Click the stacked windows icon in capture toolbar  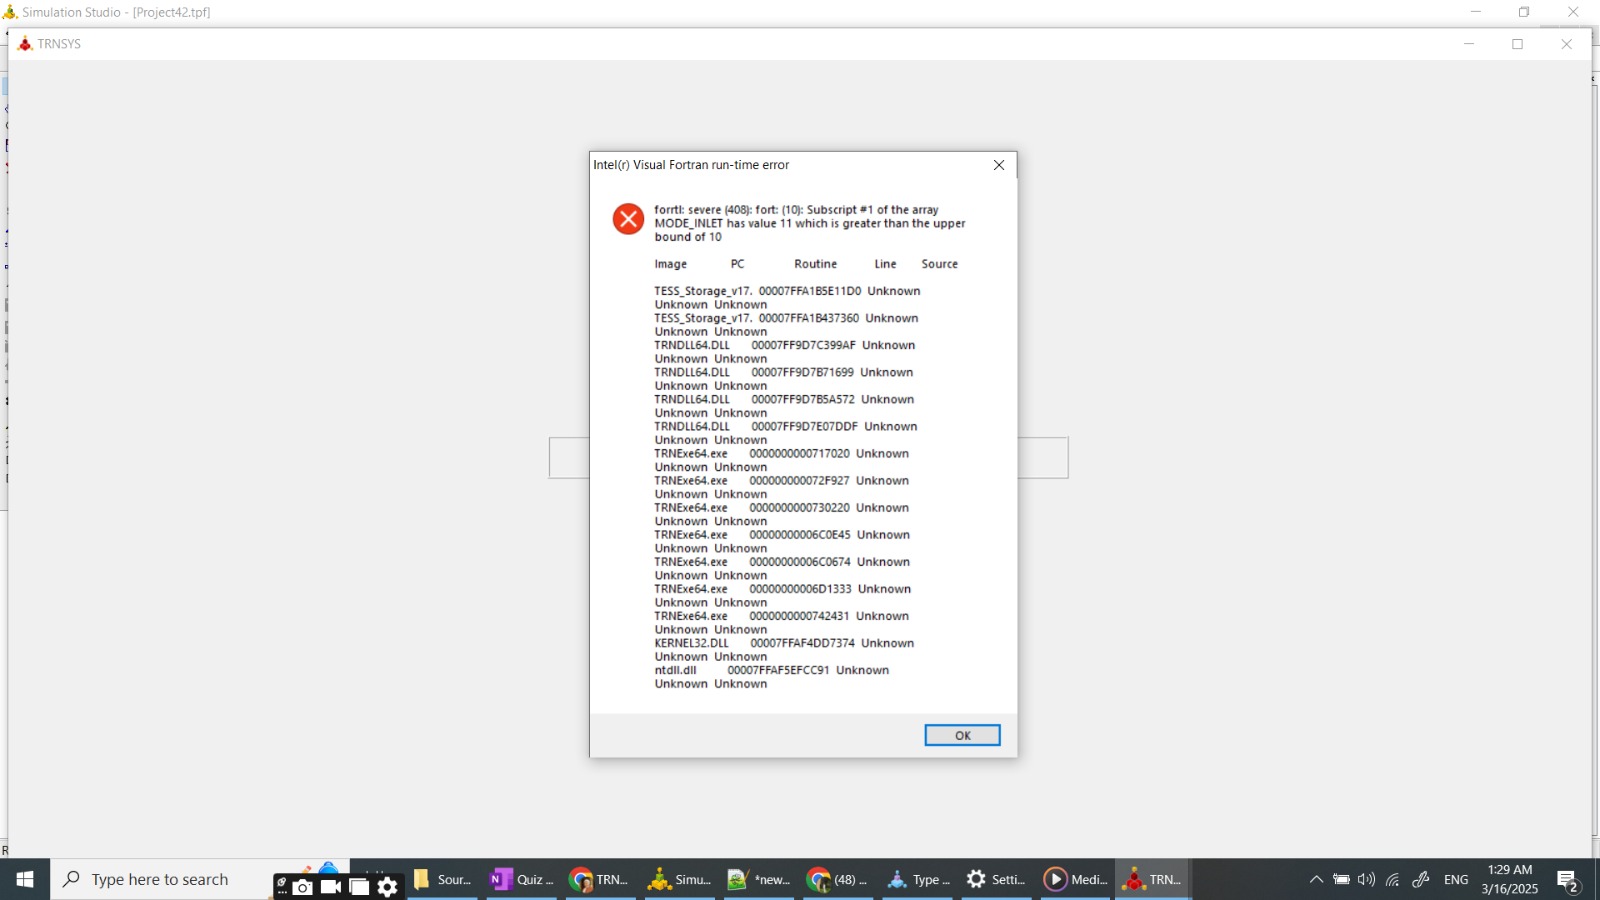click(x=359, y=886)
